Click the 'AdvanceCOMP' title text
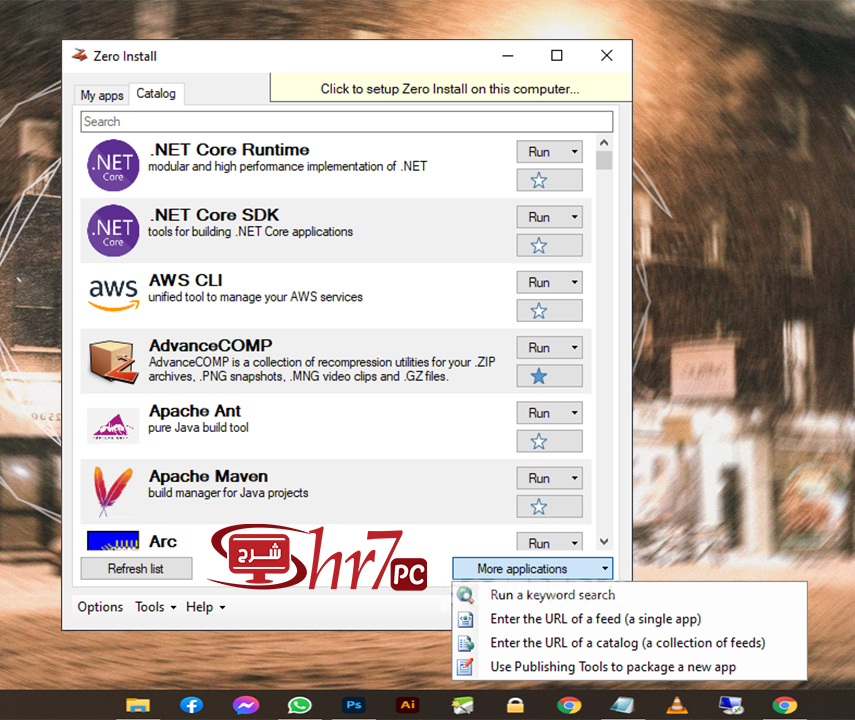 point(210,345)
